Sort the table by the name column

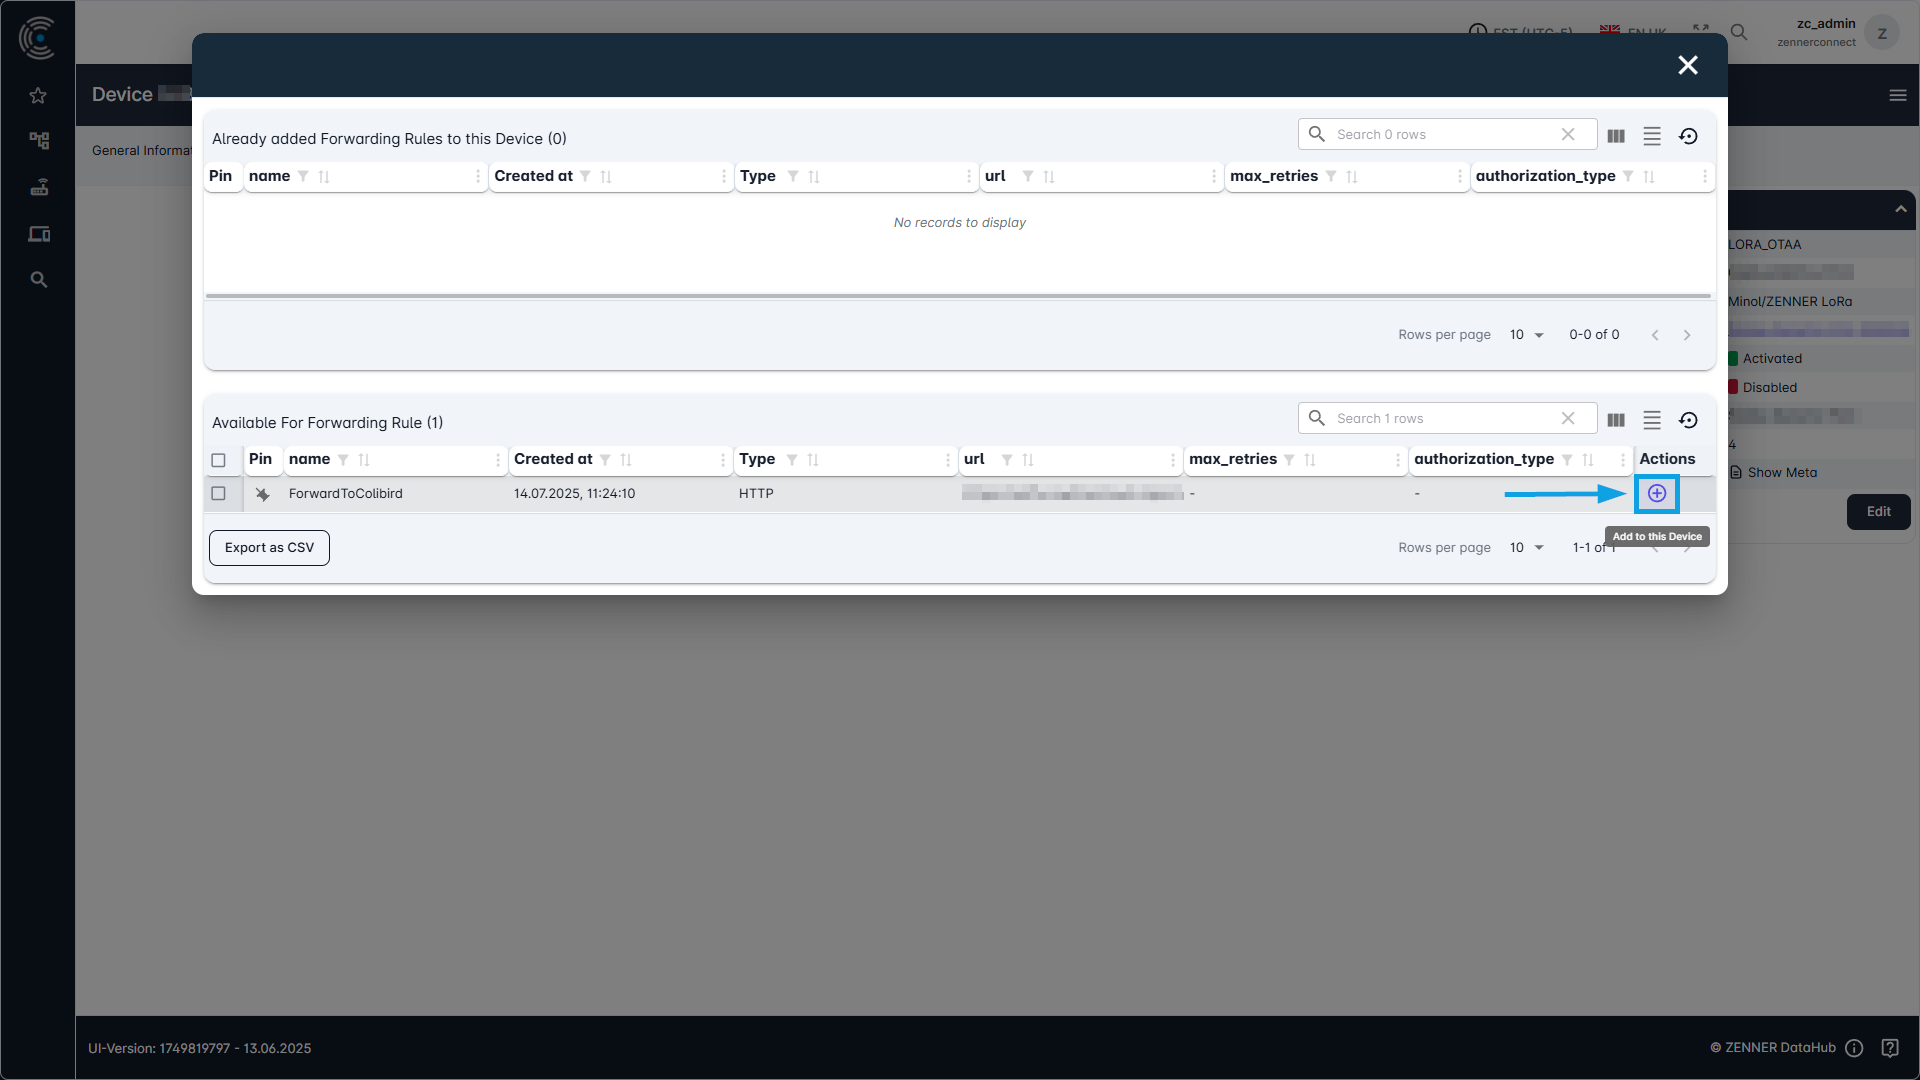pyautogui.click(x=363, y=460)
